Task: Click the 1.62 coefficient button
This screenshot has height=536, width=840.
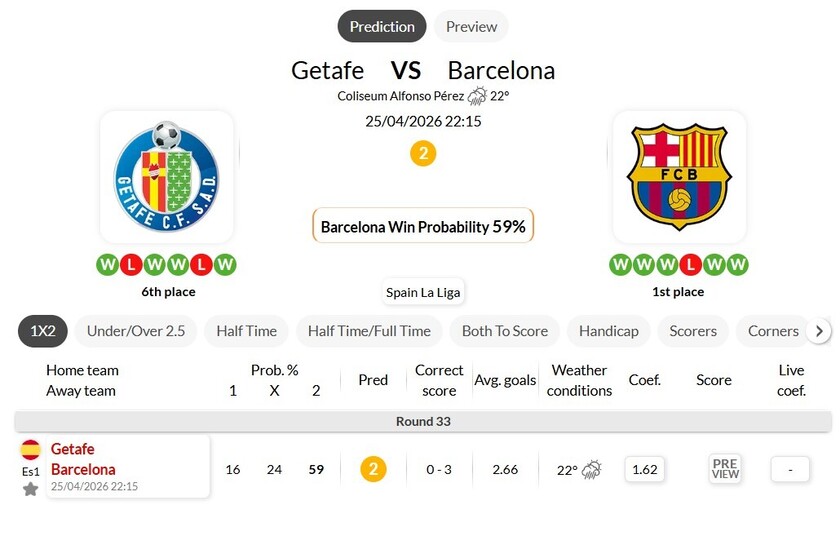Action: click(x=645, y=469)
